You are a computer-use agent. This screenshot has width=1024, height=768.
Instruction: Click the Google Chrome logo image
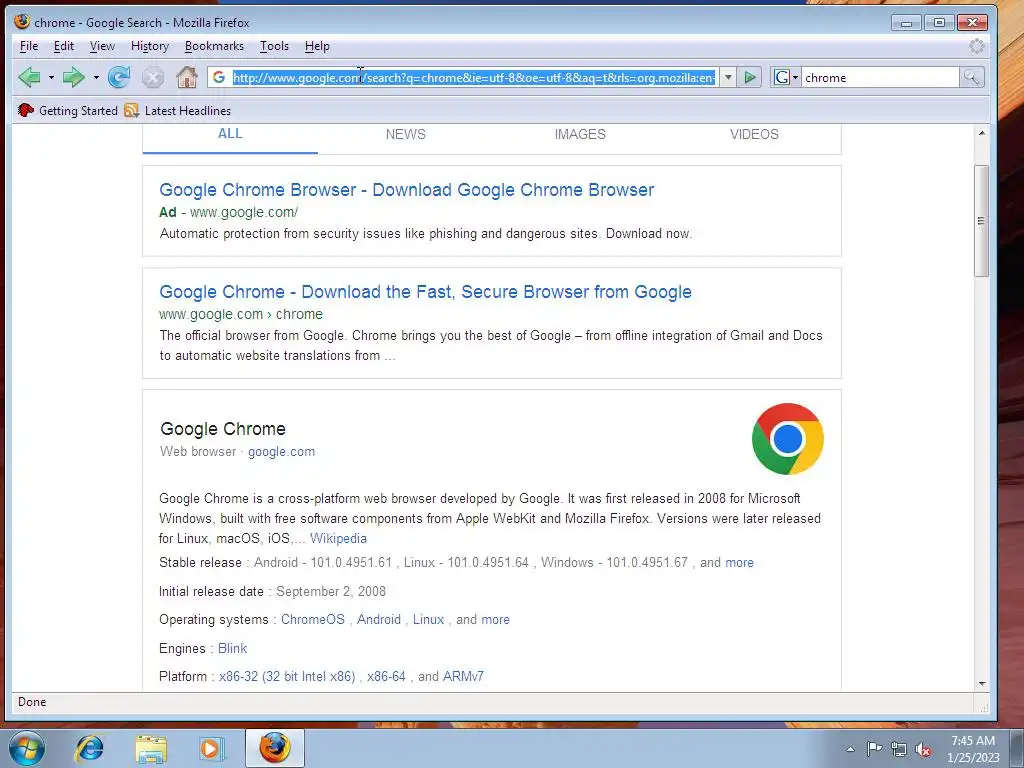pos(788,439)
